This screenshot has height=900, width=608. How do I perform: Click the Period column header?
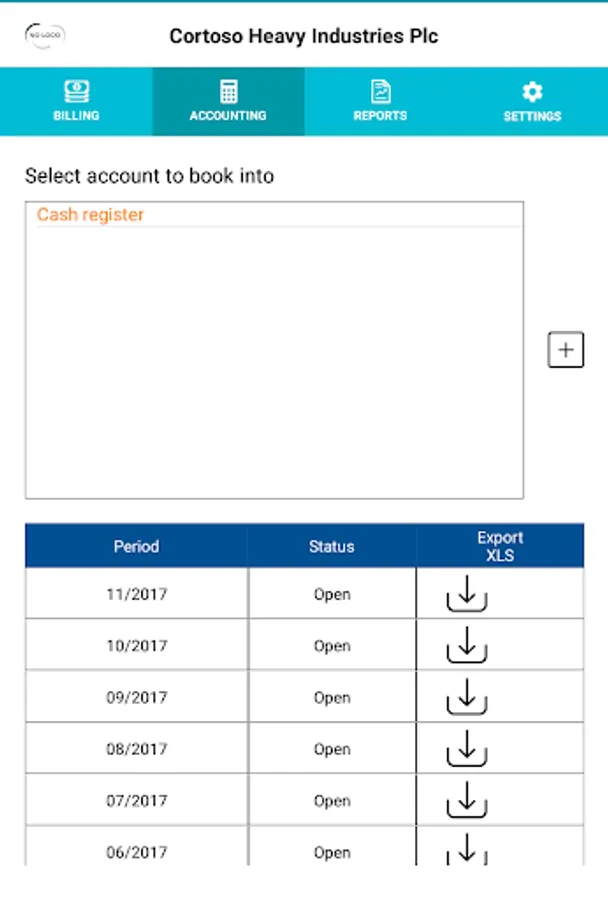136,547
